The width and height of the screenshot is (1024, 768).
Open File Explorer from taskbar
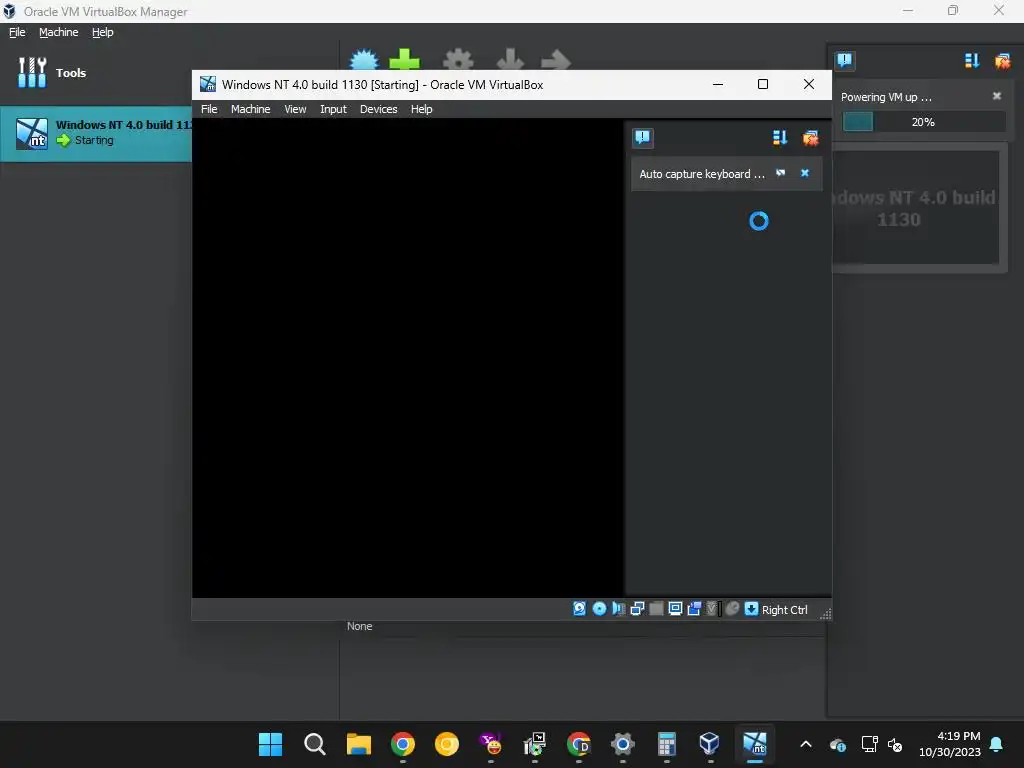(359, 744)
